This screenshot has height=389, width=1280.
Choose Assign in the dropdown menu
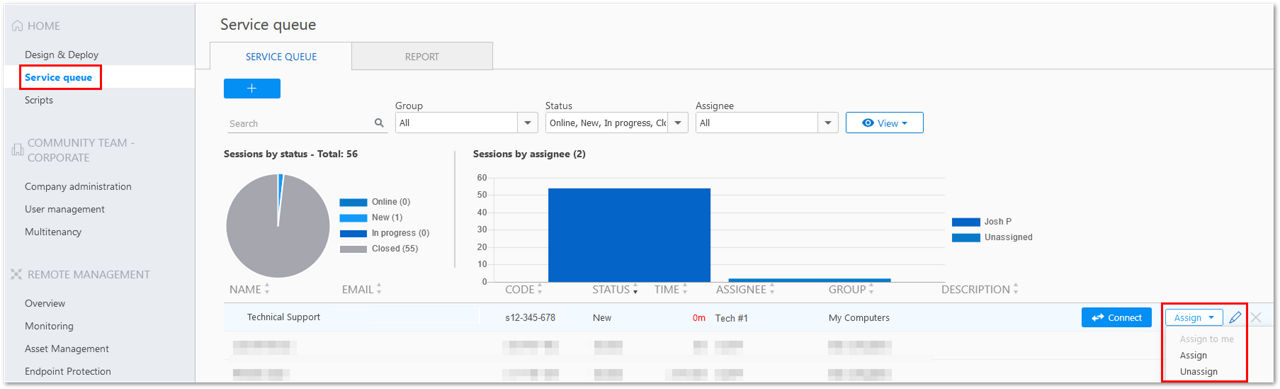1193,355
